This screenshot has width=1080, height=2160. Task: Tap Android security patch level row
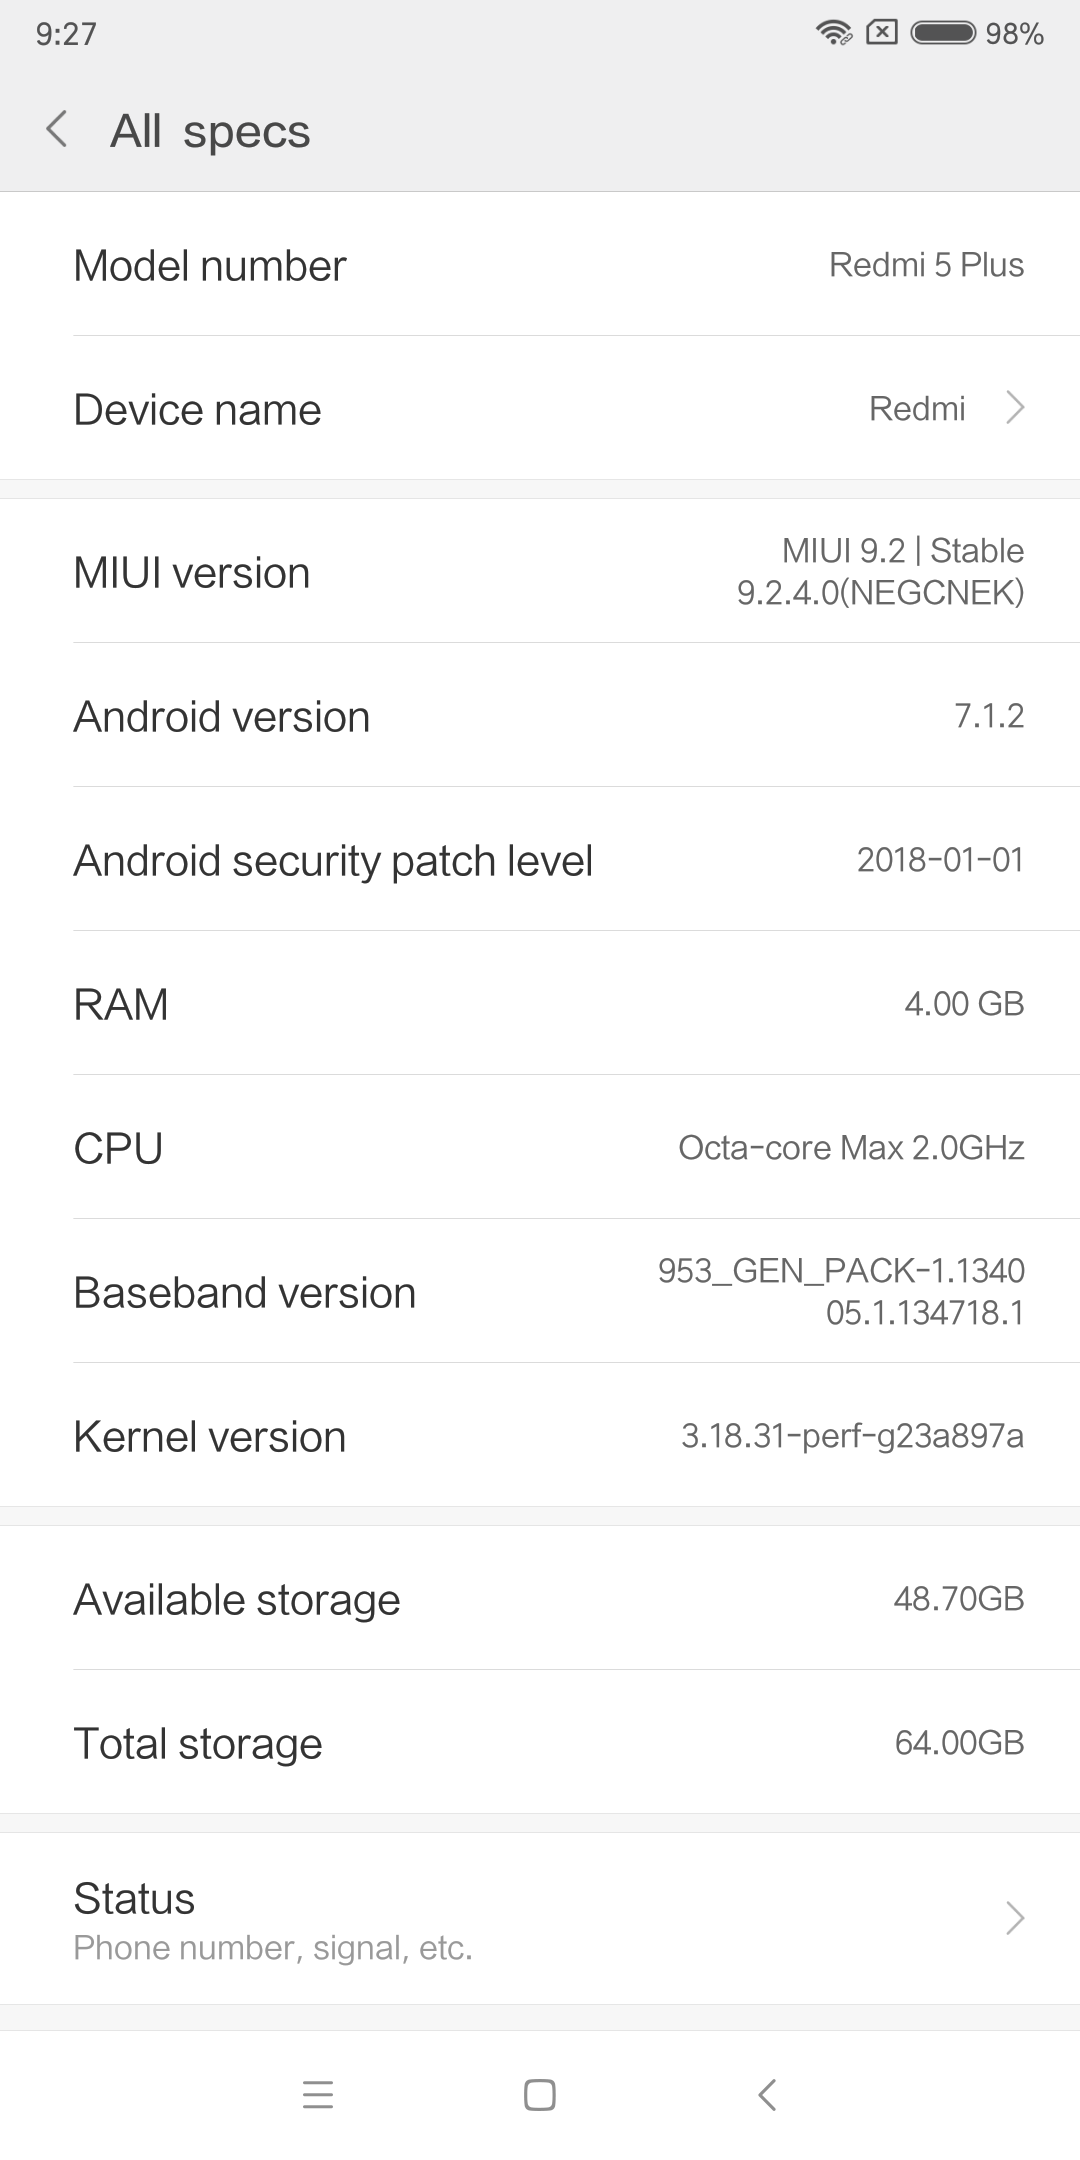pyautogui.click(x=540, y=860)
